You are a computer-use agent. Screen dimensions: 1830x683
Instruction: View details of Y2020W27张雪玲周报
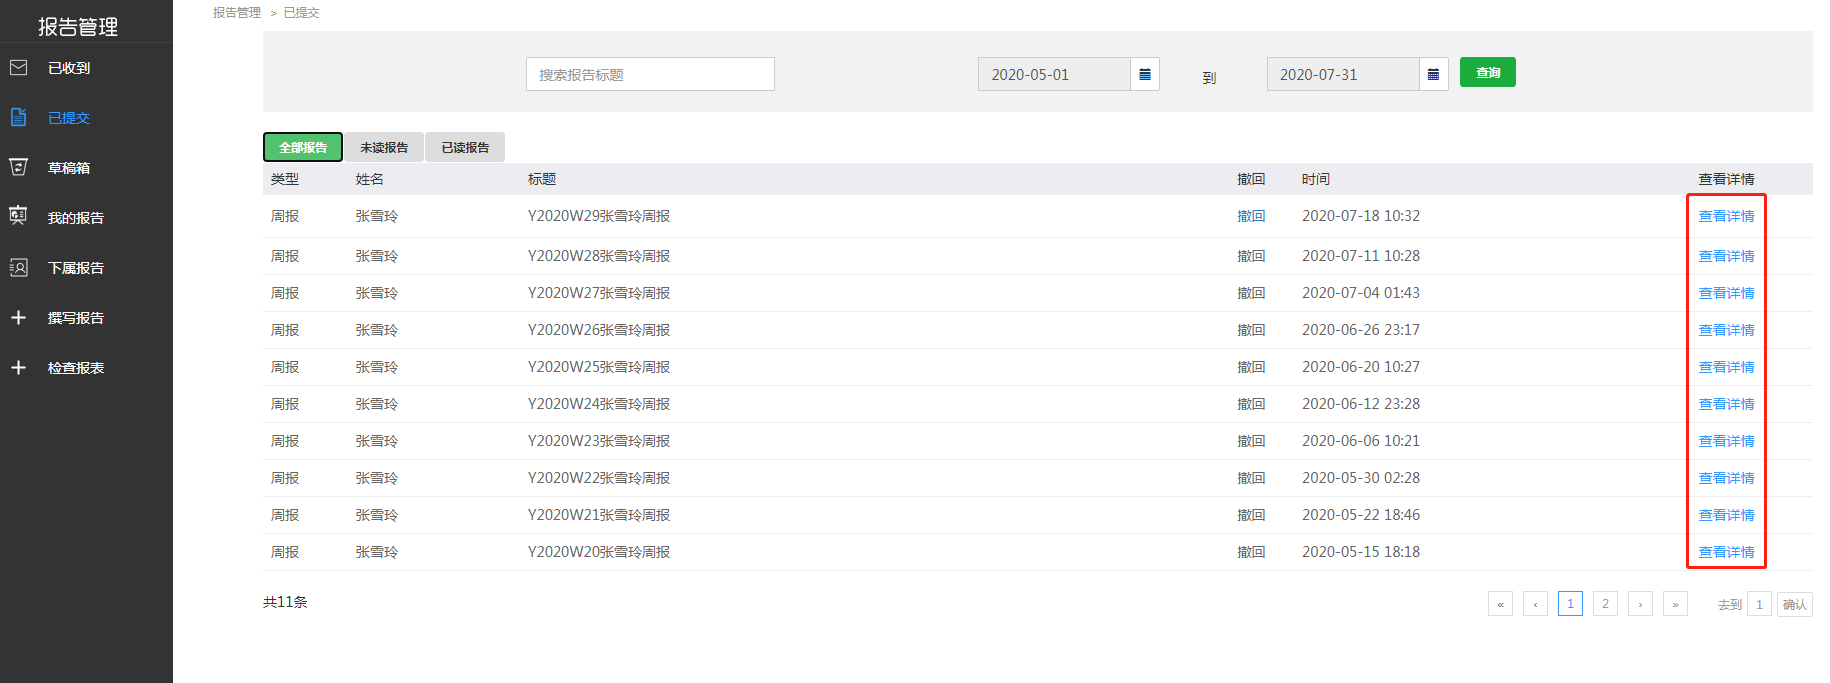1726,293
